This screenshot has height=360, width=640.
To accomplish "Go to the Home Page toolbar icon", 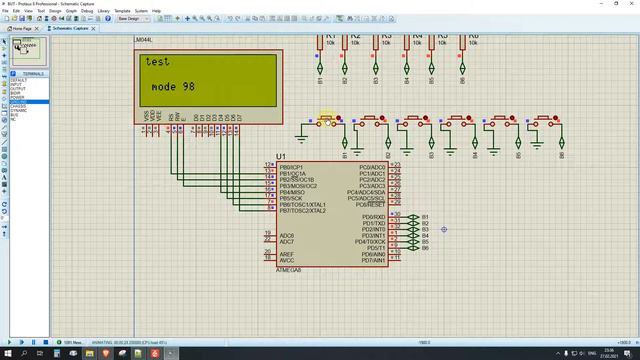I will pos(39,19).
